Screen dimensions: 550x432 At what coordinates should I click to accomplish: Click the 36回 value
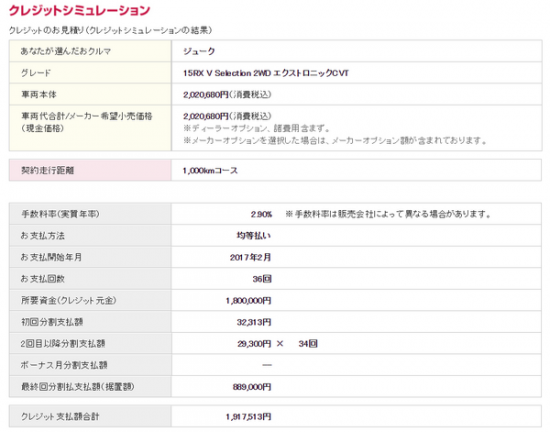tap(262, 279)
